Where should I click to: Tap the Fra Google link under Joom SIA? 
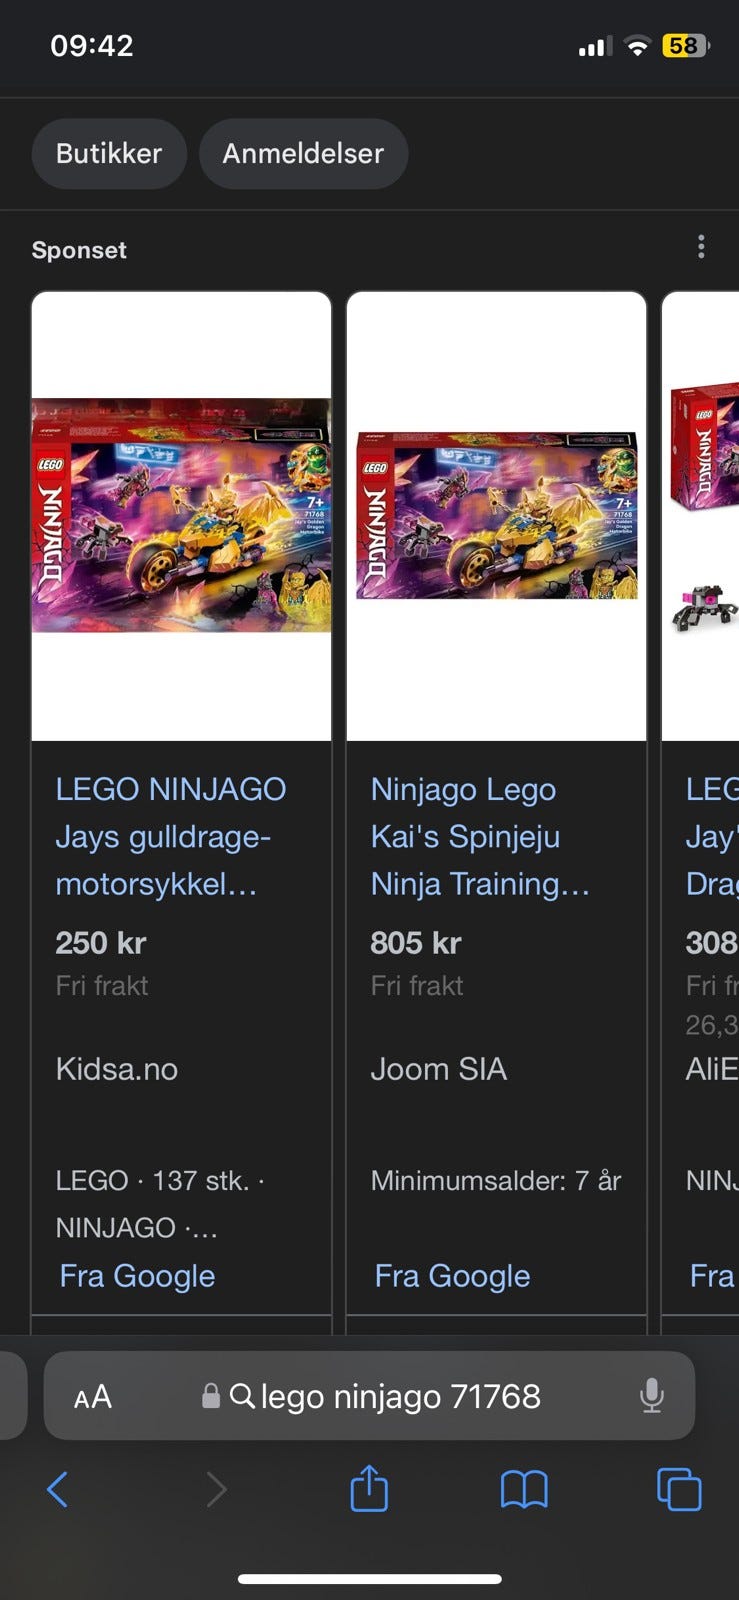point(452,1276)
